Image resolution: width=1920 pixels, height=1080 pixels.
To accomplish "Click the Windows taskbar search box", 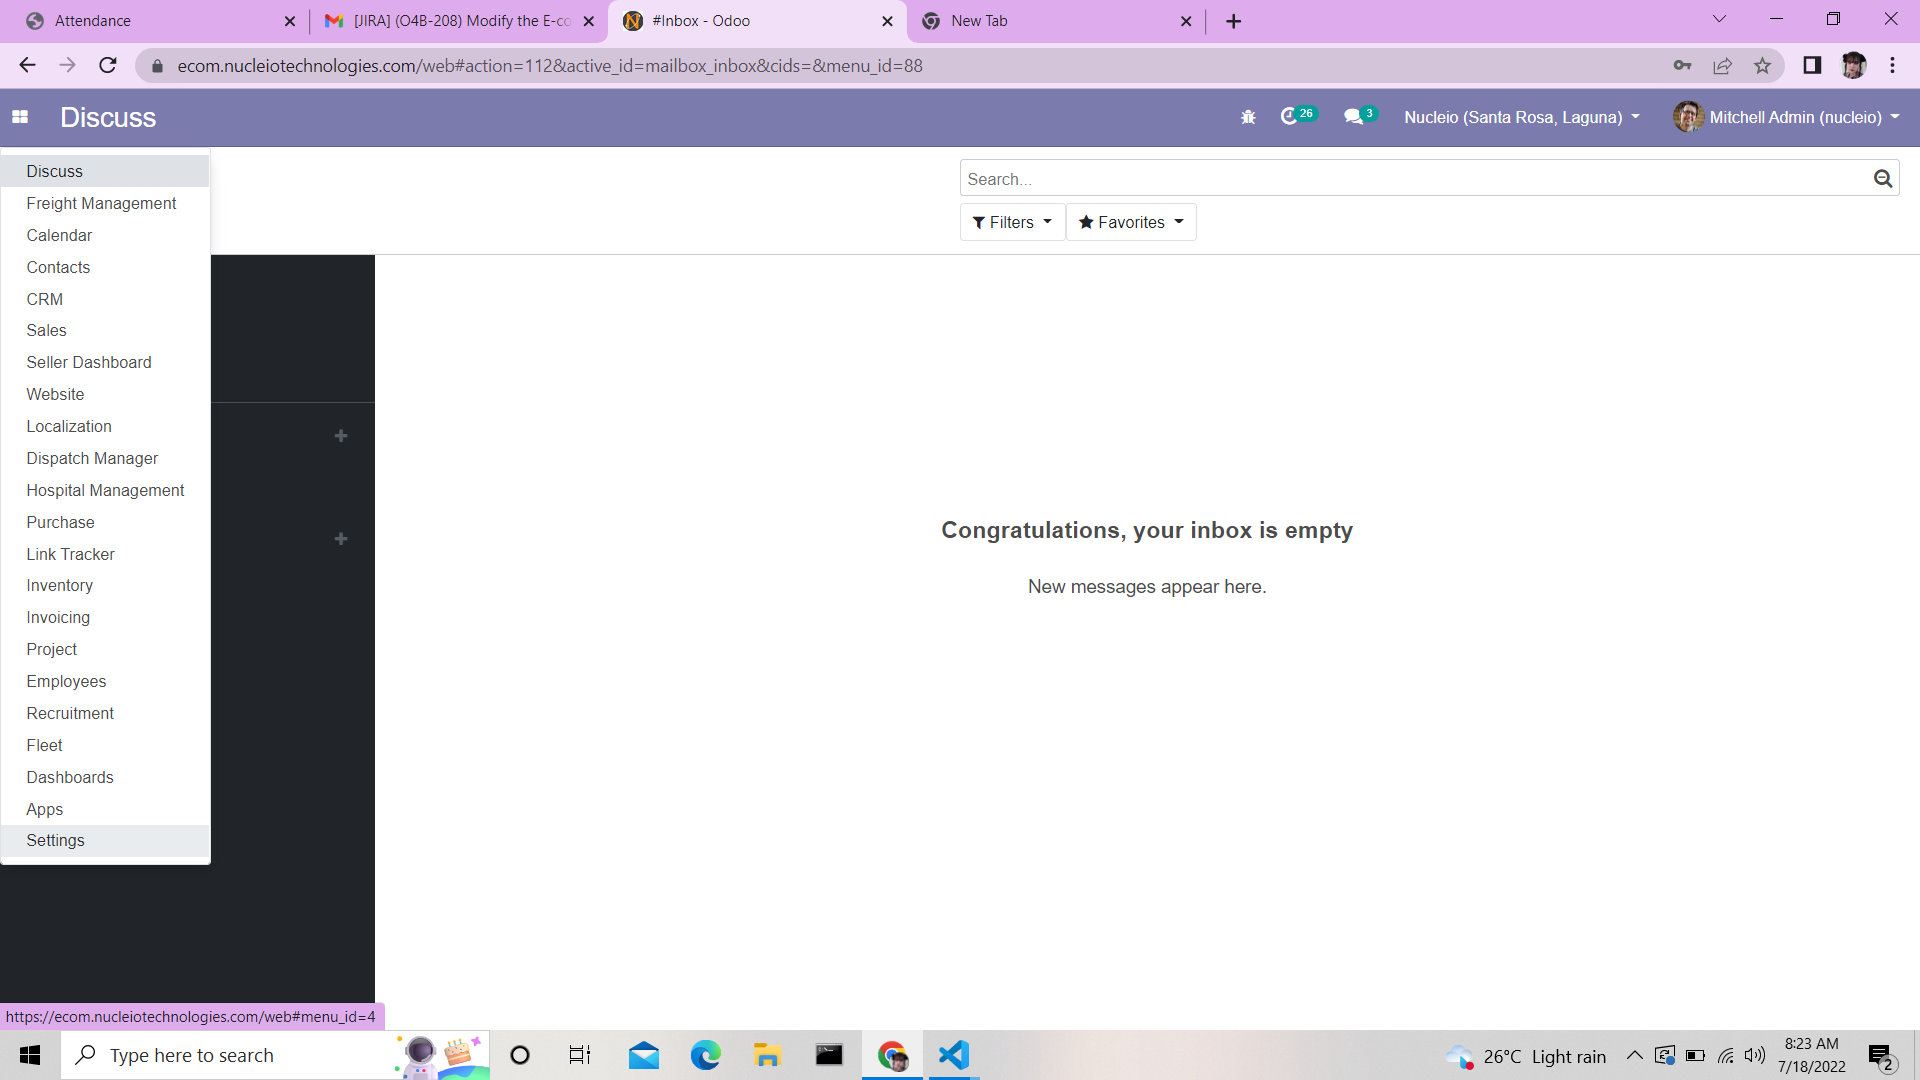I will point(275,1055).
